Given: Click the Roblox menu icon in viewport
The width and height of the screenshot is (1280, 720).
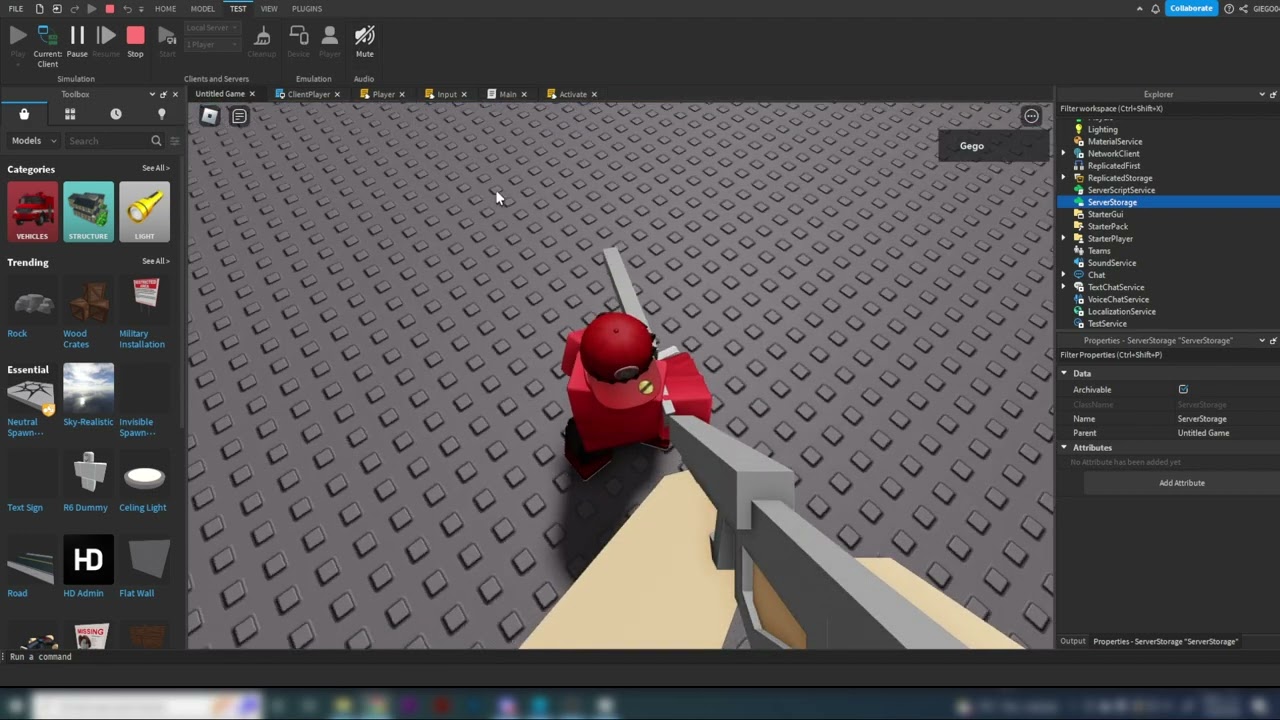Looking at the screenshot, I should tap(209, 116).
